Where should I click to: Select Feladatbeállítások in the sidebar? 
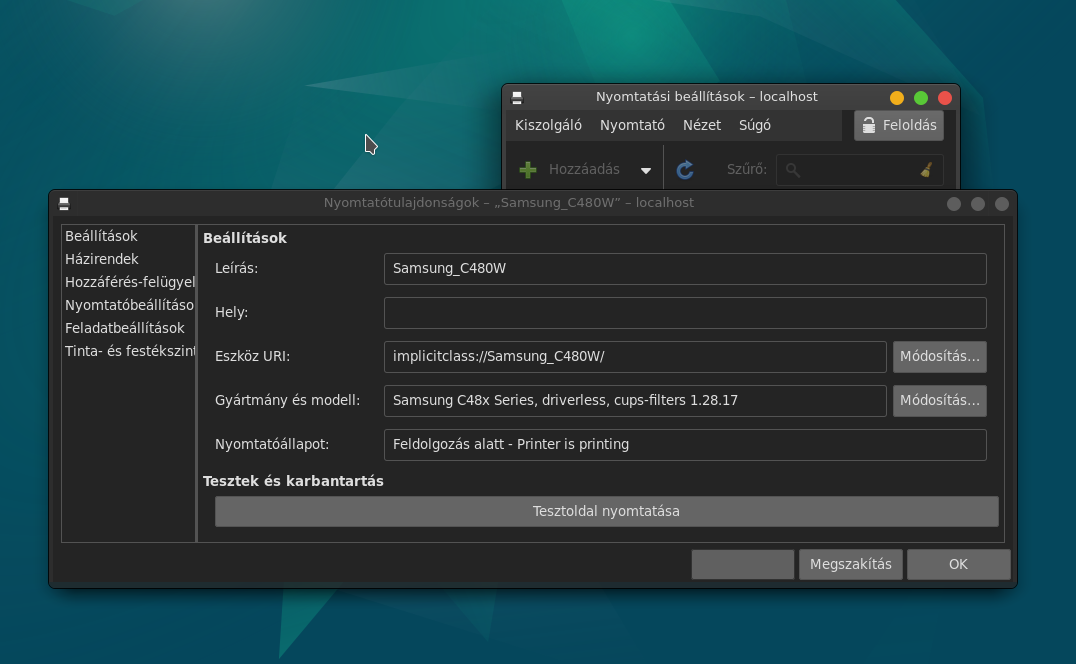coord(128,328)
